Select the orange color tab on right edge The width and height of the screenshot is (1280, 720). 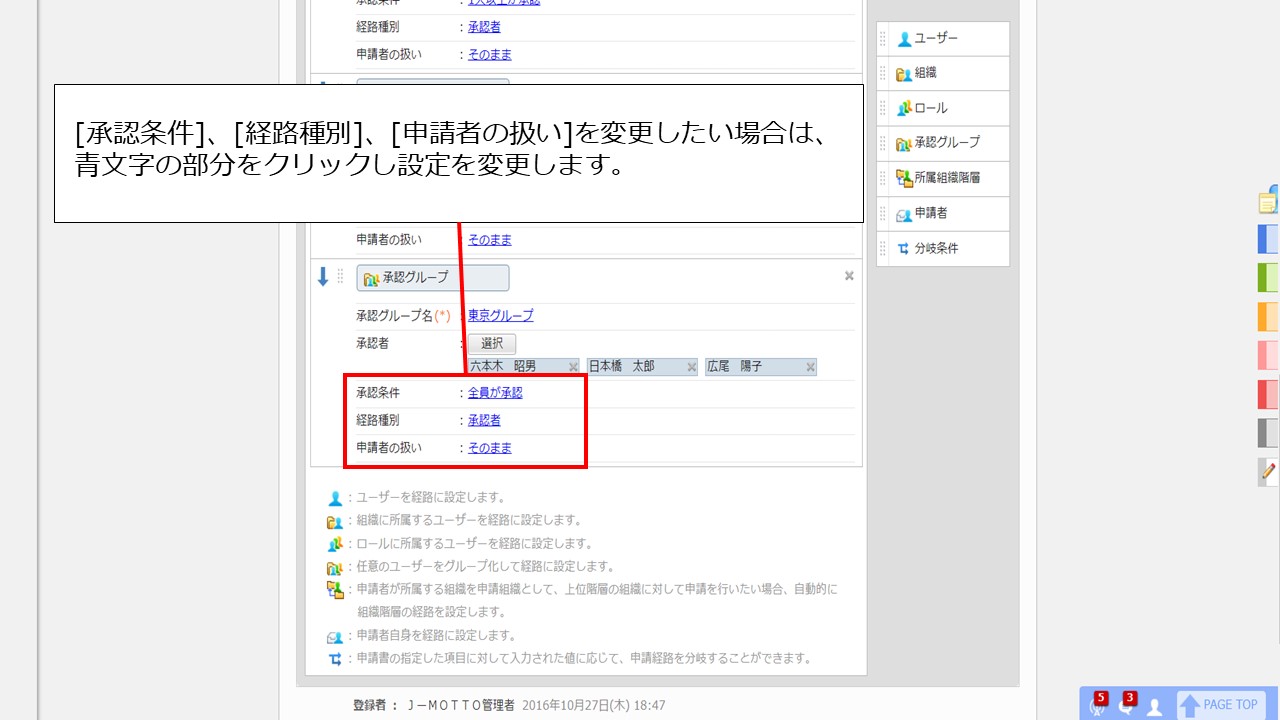1268,316
